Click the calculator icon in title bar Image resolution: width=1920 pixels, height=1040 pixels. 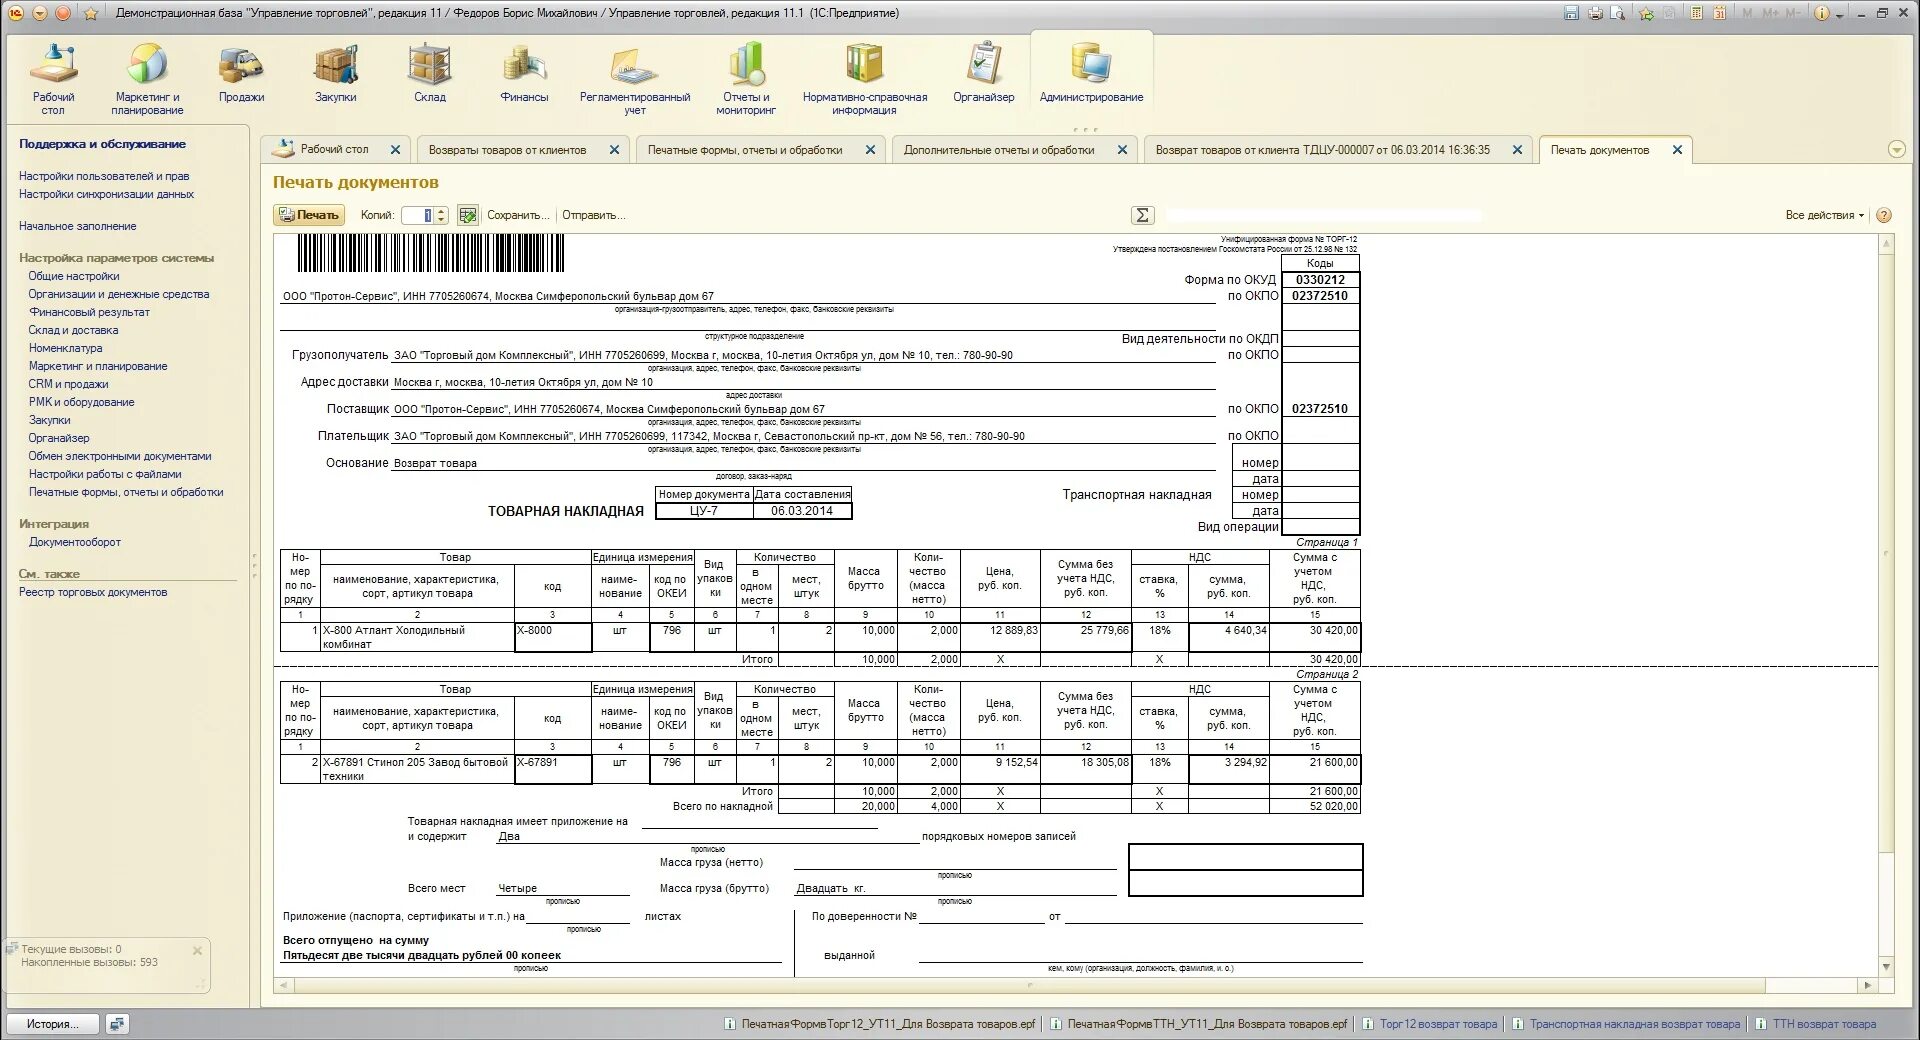[1697, 13]
